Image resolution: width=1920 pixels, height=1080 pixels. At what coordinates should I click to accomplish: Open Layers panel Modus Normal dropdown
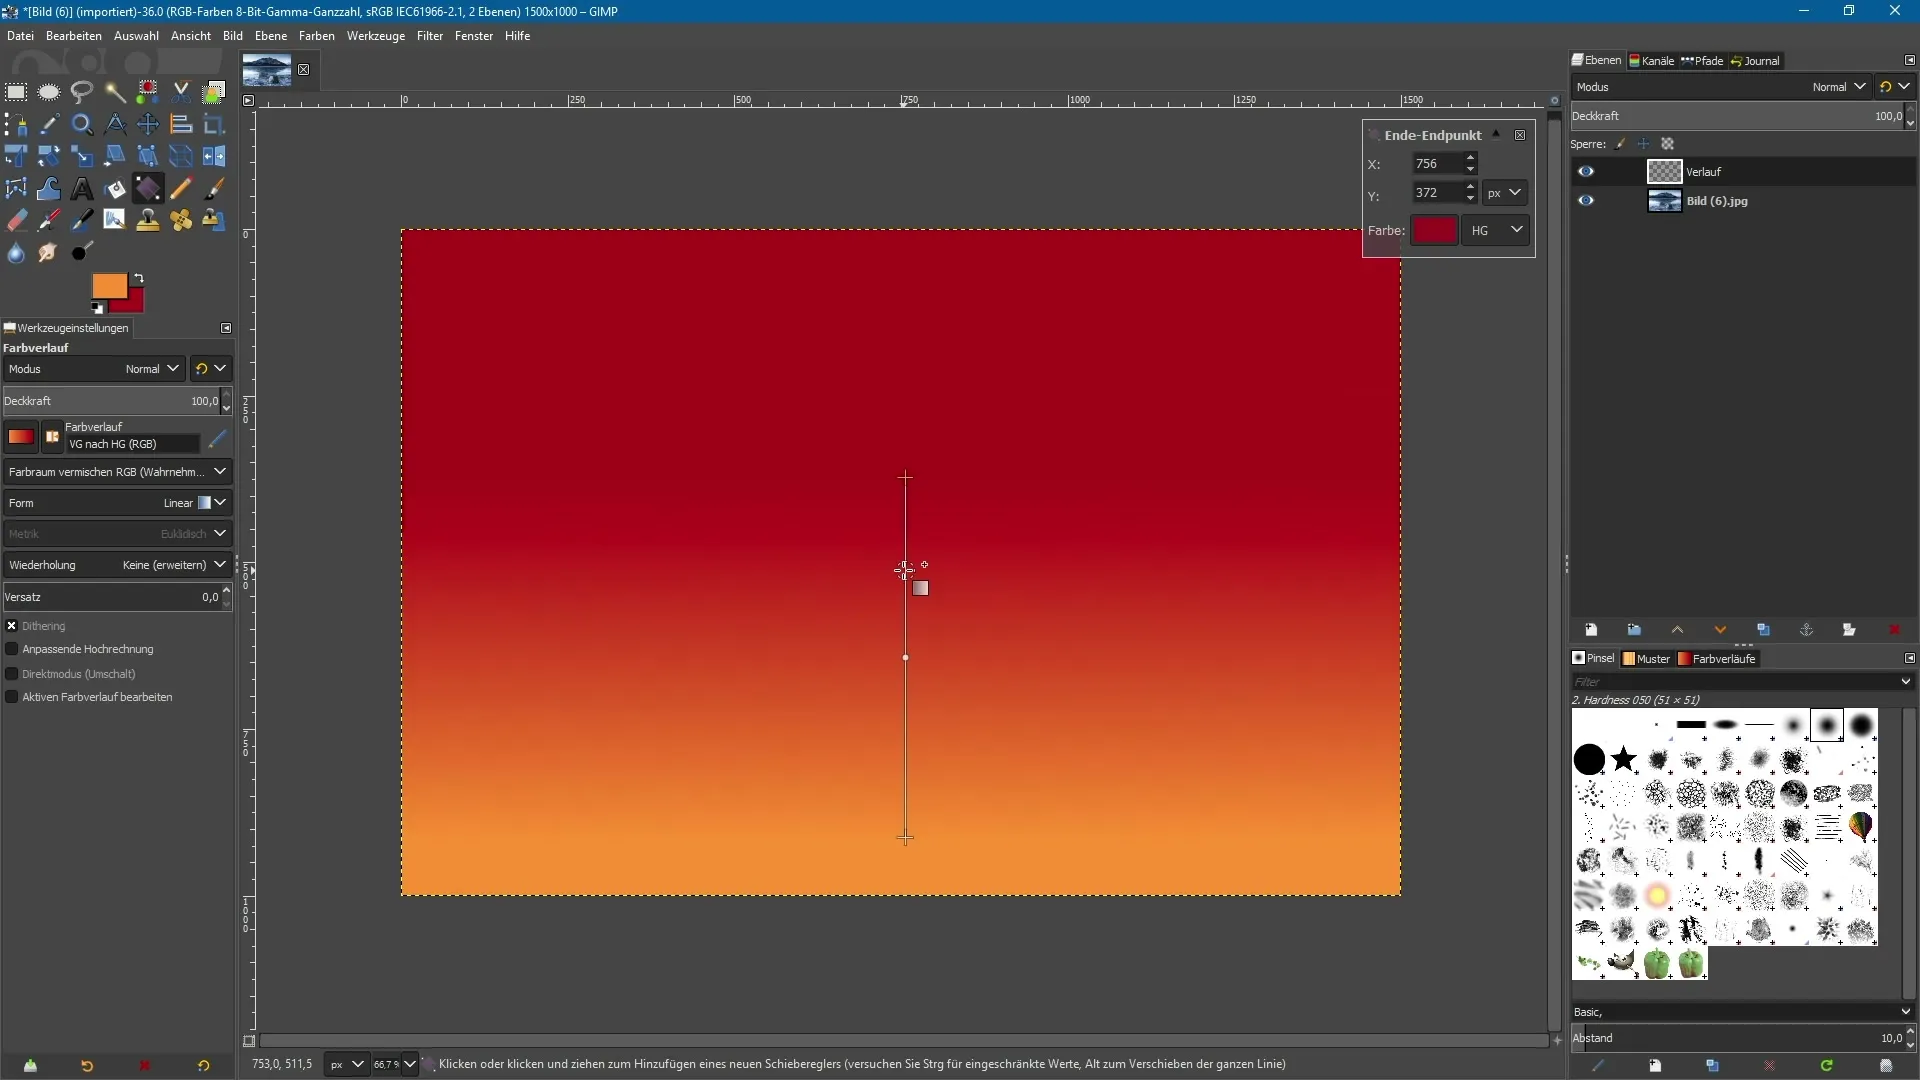point(1720,87)
